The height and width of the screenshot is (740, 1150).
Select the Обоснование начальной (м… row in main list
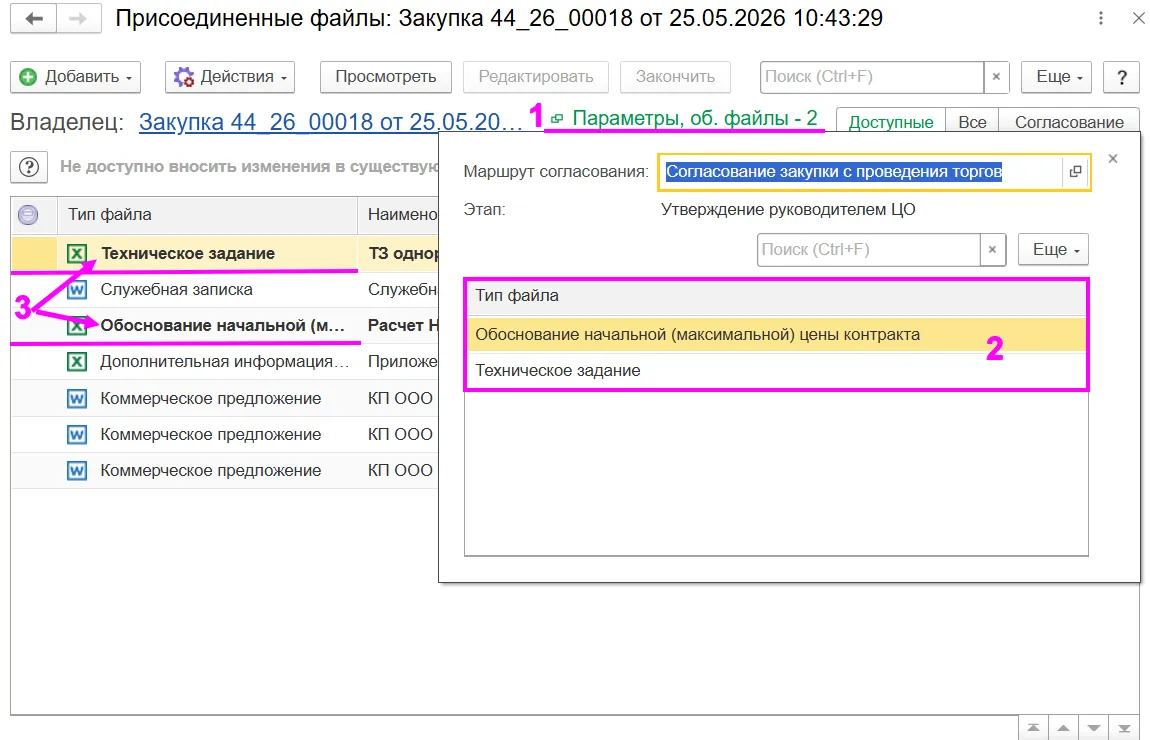pos(222,326)
